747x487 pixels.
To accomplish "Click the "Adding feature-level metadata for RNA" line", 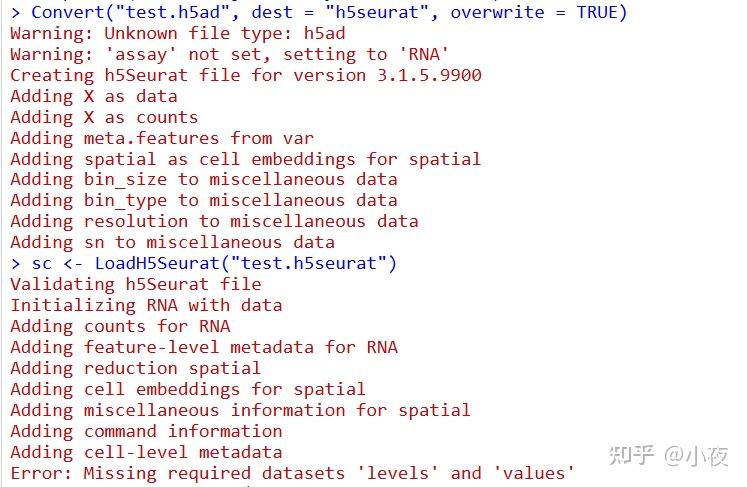I will tap(203, 347).
